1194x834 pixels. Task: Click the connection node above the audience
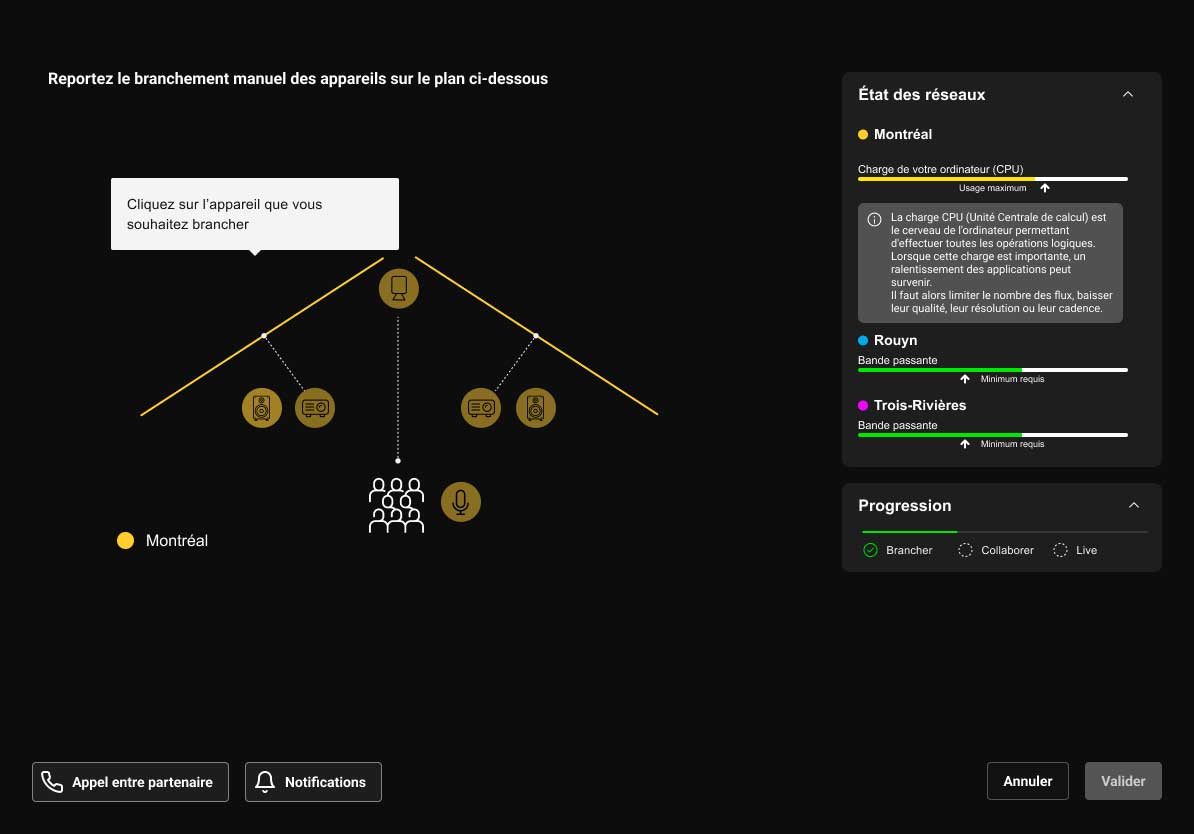397,461
